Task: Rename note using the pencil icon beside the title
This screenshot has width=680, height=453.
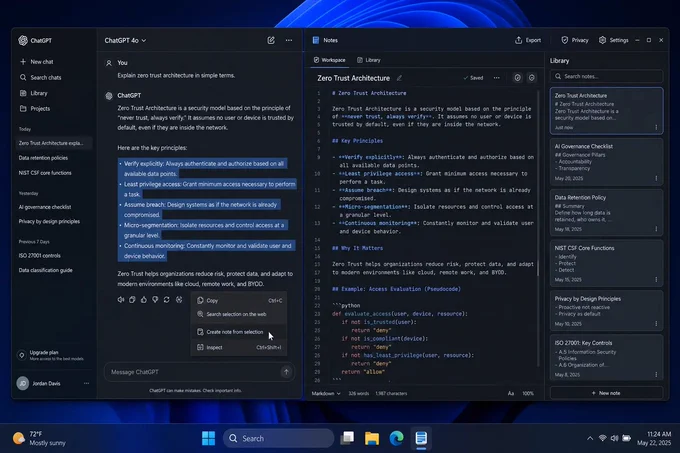Action: coord(399,78)
